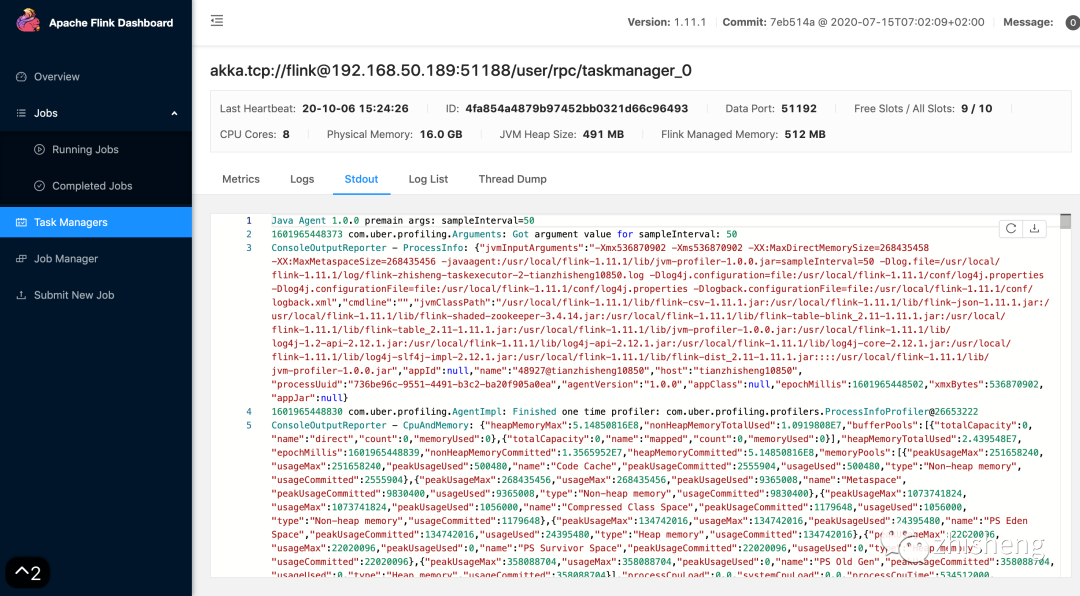Click the 'Java Agent 1.0.0 premain args' line
The width and height of the screenshot is (1080, 596).
[403, 220]
